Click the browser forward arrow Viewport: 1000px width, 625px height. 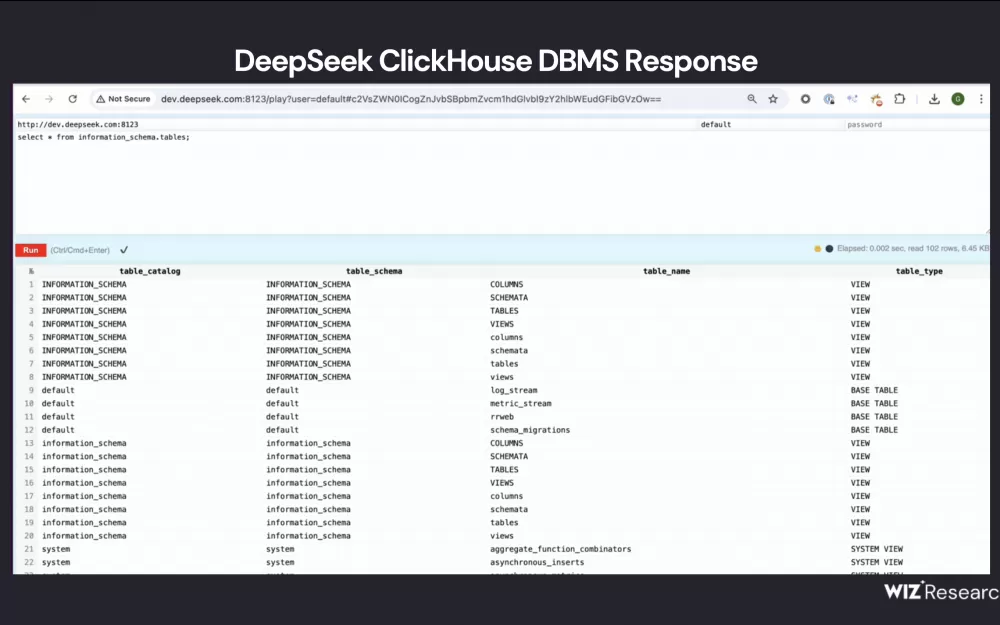pos(49,99)
